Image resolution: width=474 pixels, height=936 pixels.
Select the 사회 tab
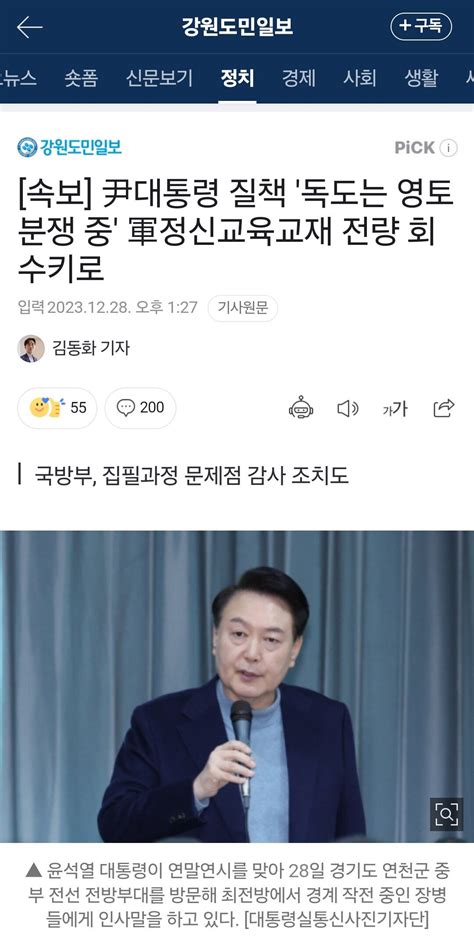[360, 78]
